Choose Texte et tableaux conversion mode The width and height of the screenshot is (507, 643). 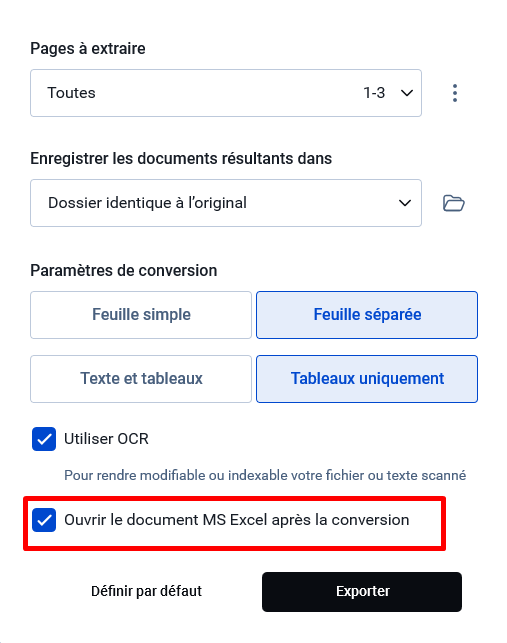click(x=141, y=379)
